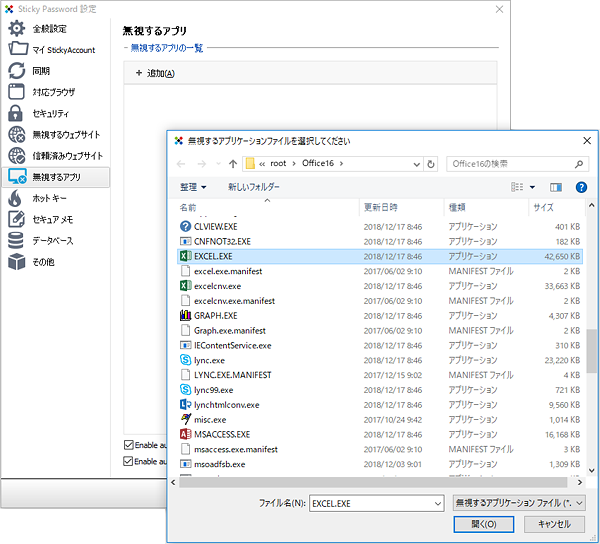Click the vertical scrollbar thumb in file list
Screen dimensions: 600x544
click(x=592, y=351)
